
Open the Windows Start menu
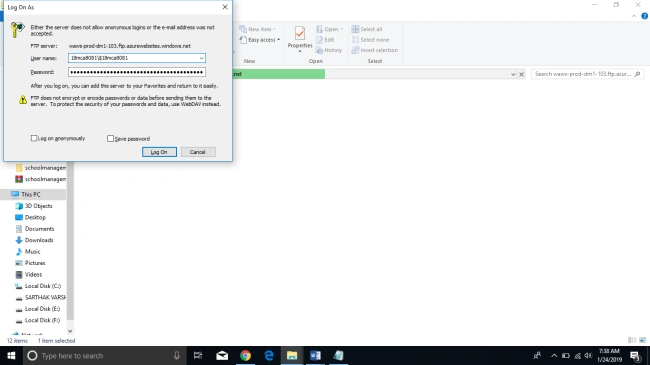pos(11,355)
